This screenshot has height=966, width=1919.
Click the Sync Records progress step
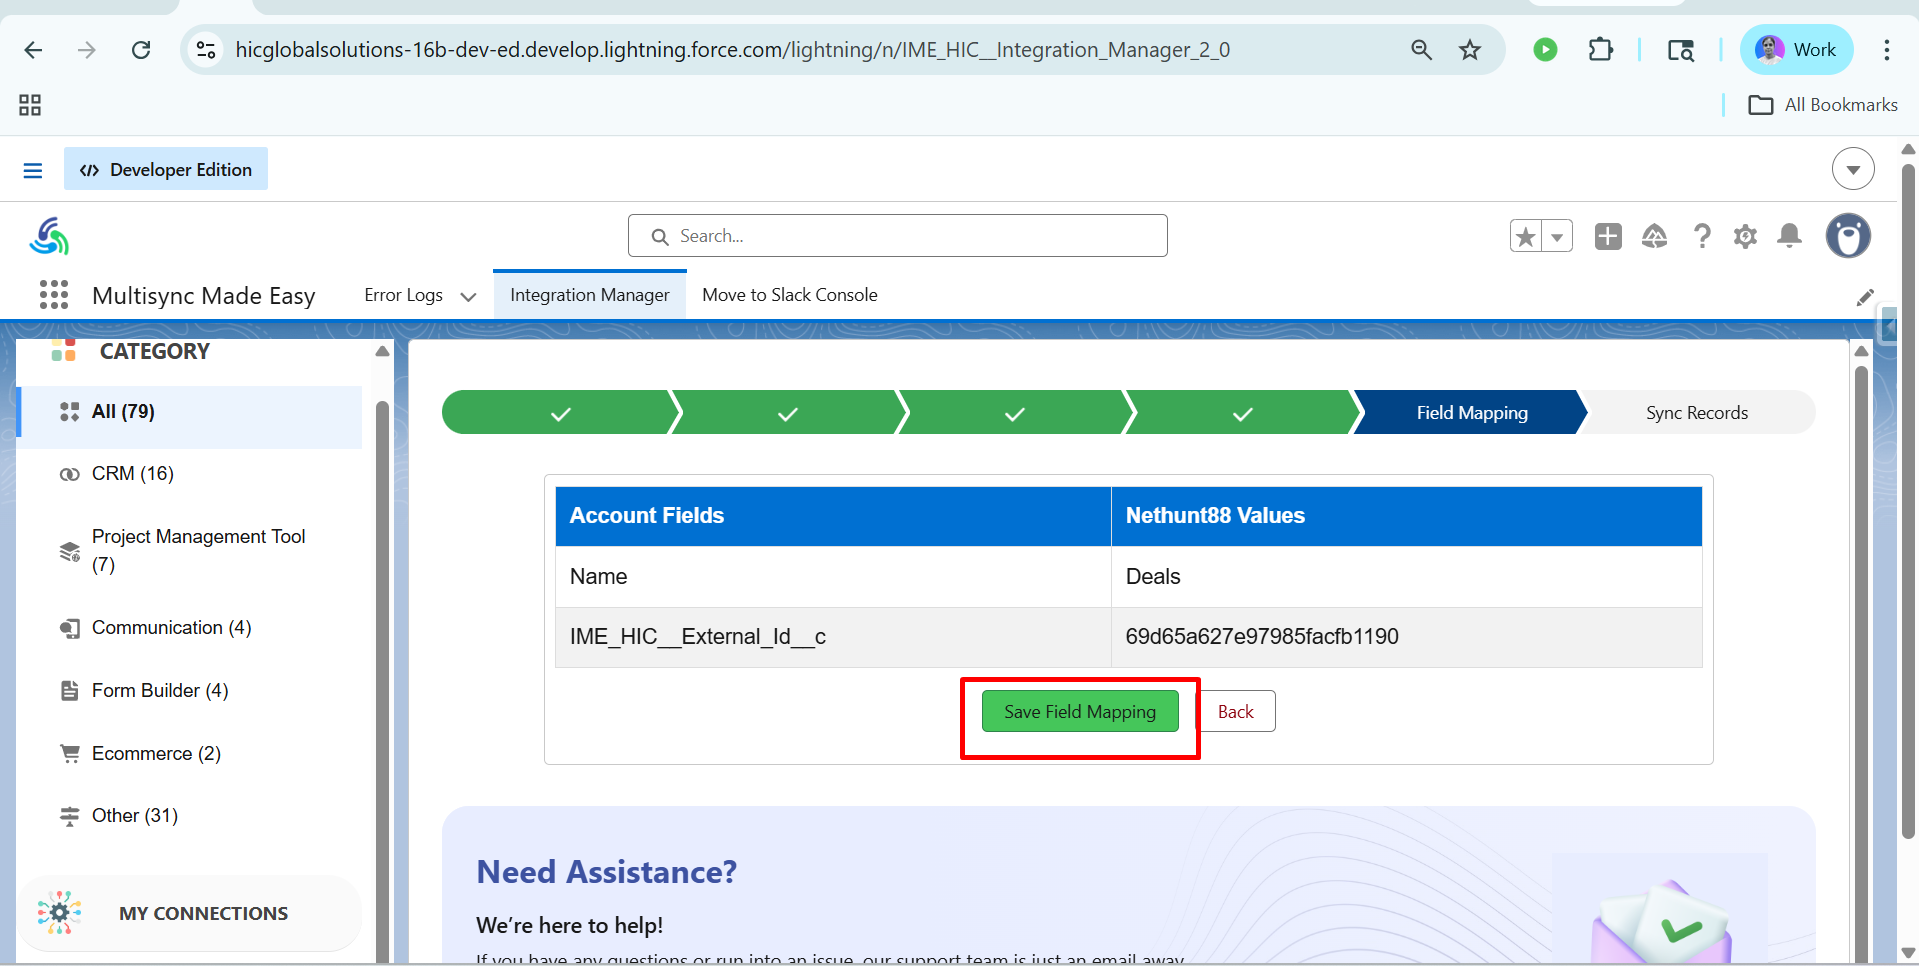(1696, 413)
